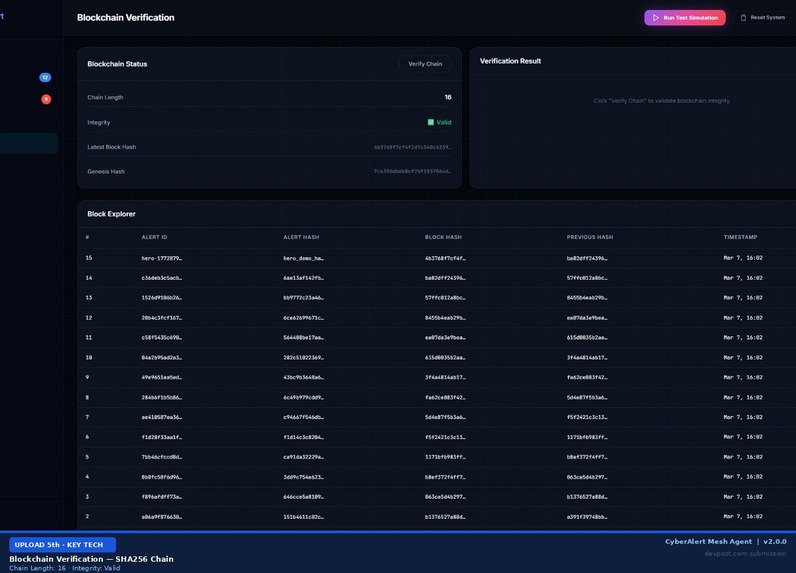Image resolution: width=796 pixels, height=573 pixels.
Task: Select alert ID hero-1772879… in block 15
Action: [161, 258]
